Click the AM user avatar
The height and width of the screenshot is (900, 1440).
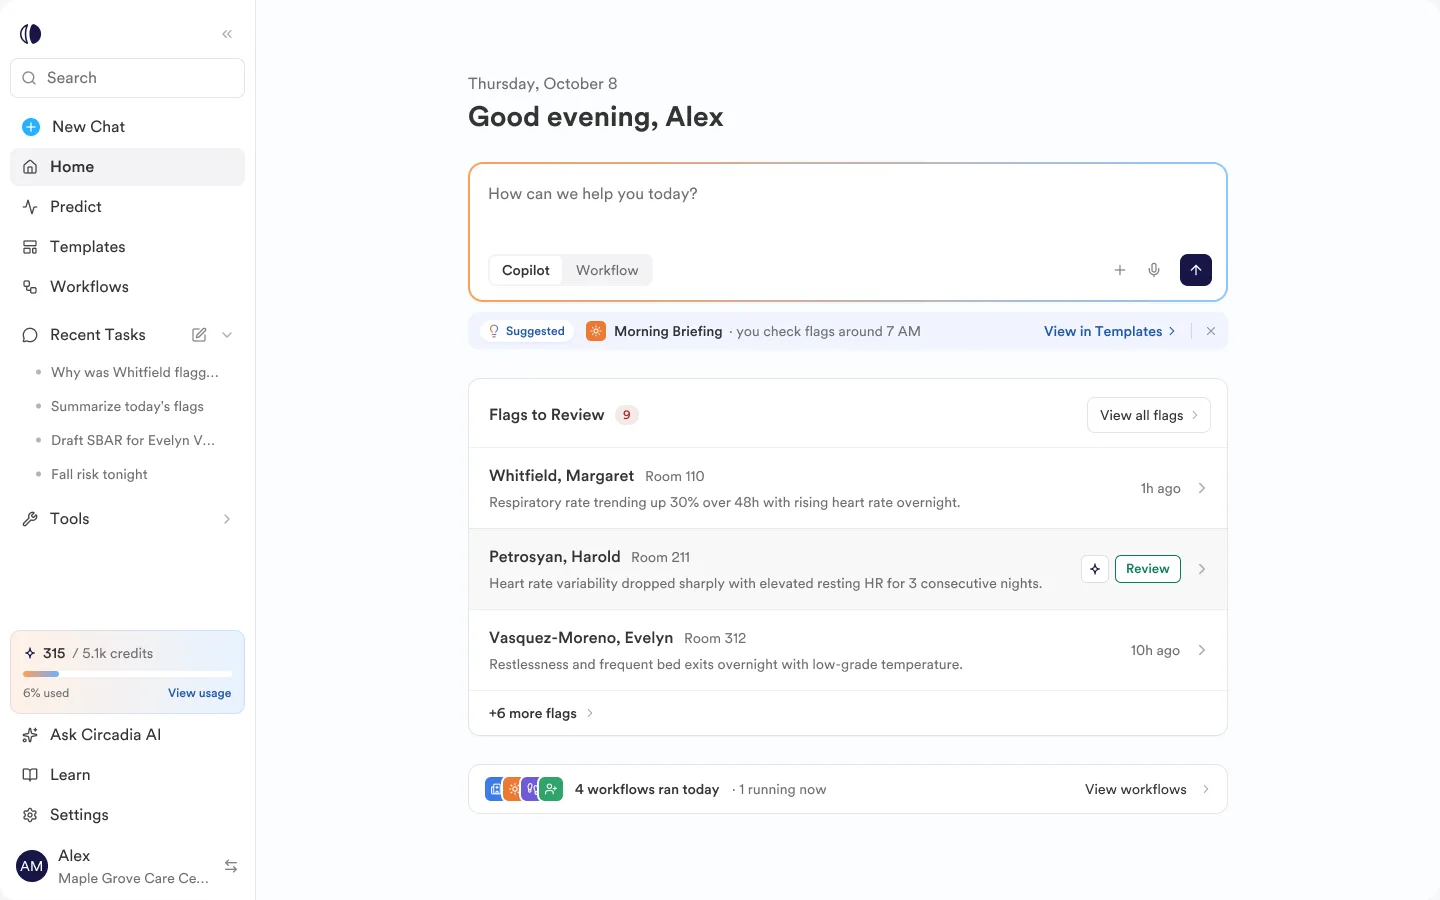pos(32,866)
